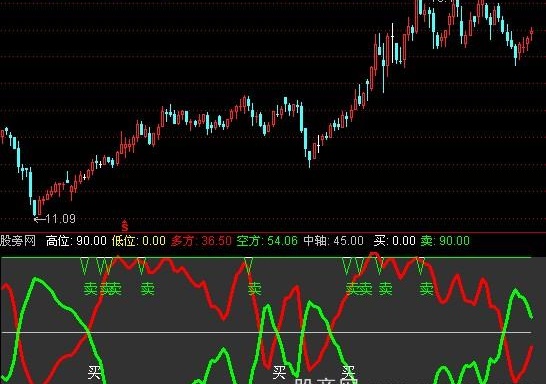Click the leftmost green triangle sell marker
The width and height of the screenshot is (546, 384).
(x=84, y=266)
